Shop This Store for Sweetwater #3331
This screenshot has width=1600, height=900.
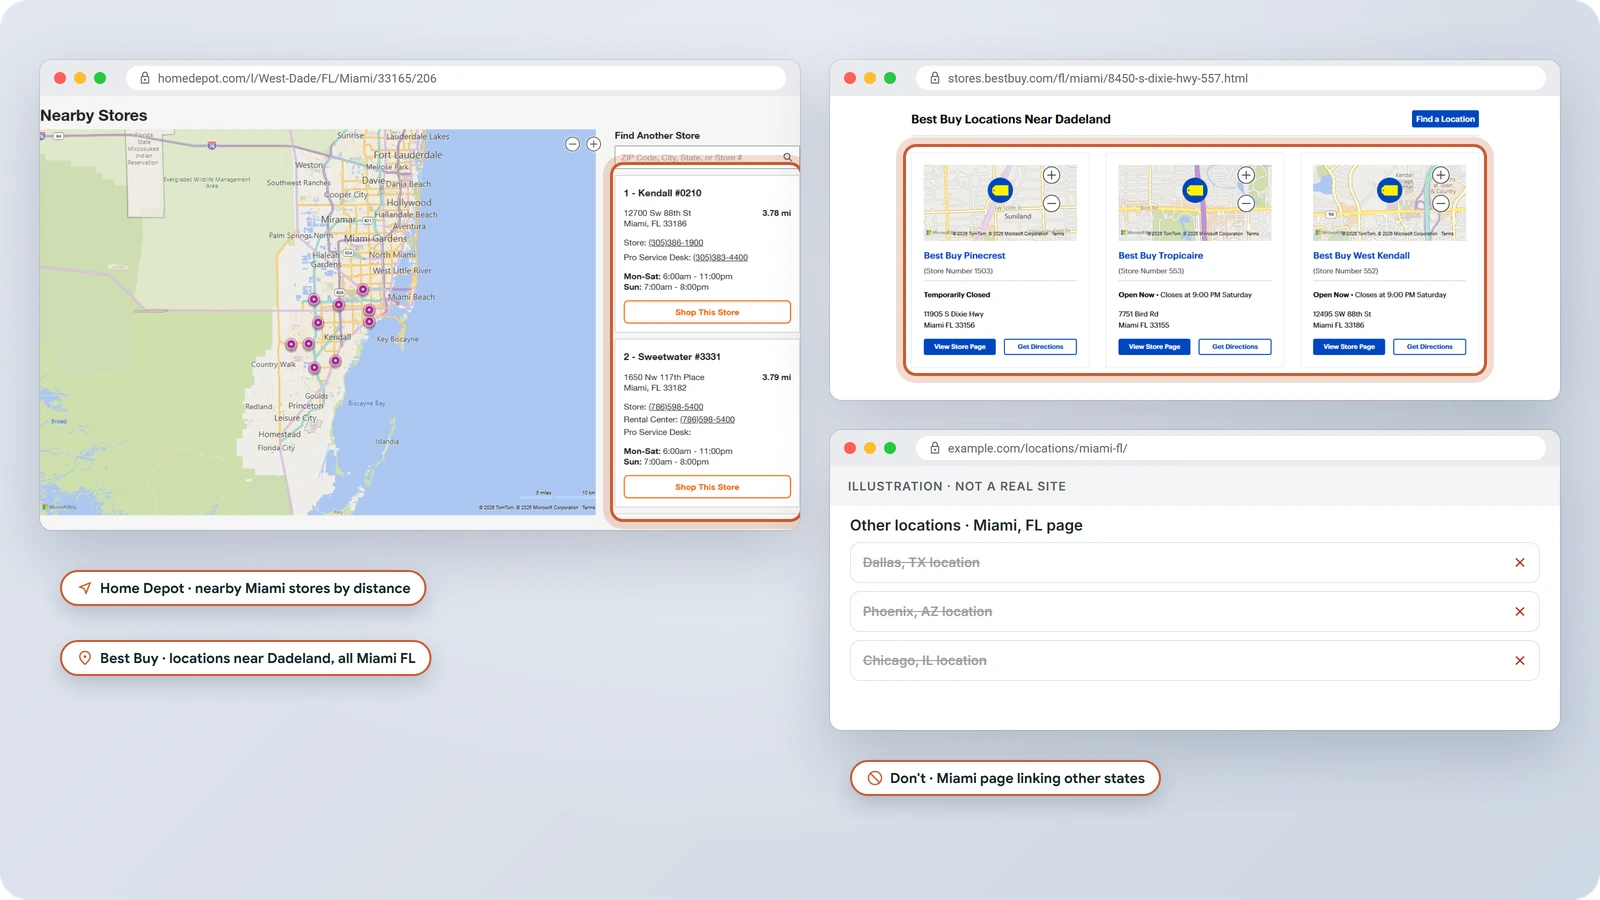[x=707, y=487]
